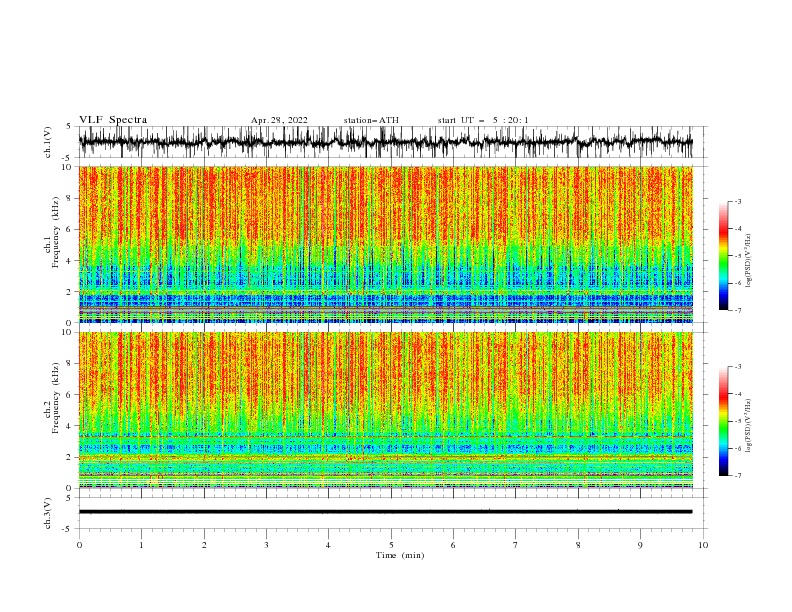Click "-7" on the ch.2 colorbar
Viewport: 792px width, 612px height.
[737, 476]
